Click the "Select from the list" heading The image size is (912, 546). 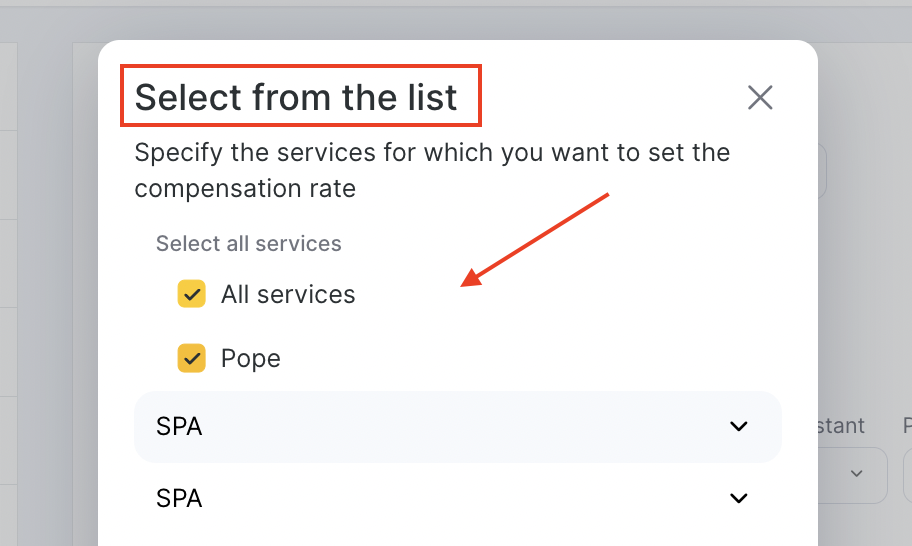click(296, 97)
